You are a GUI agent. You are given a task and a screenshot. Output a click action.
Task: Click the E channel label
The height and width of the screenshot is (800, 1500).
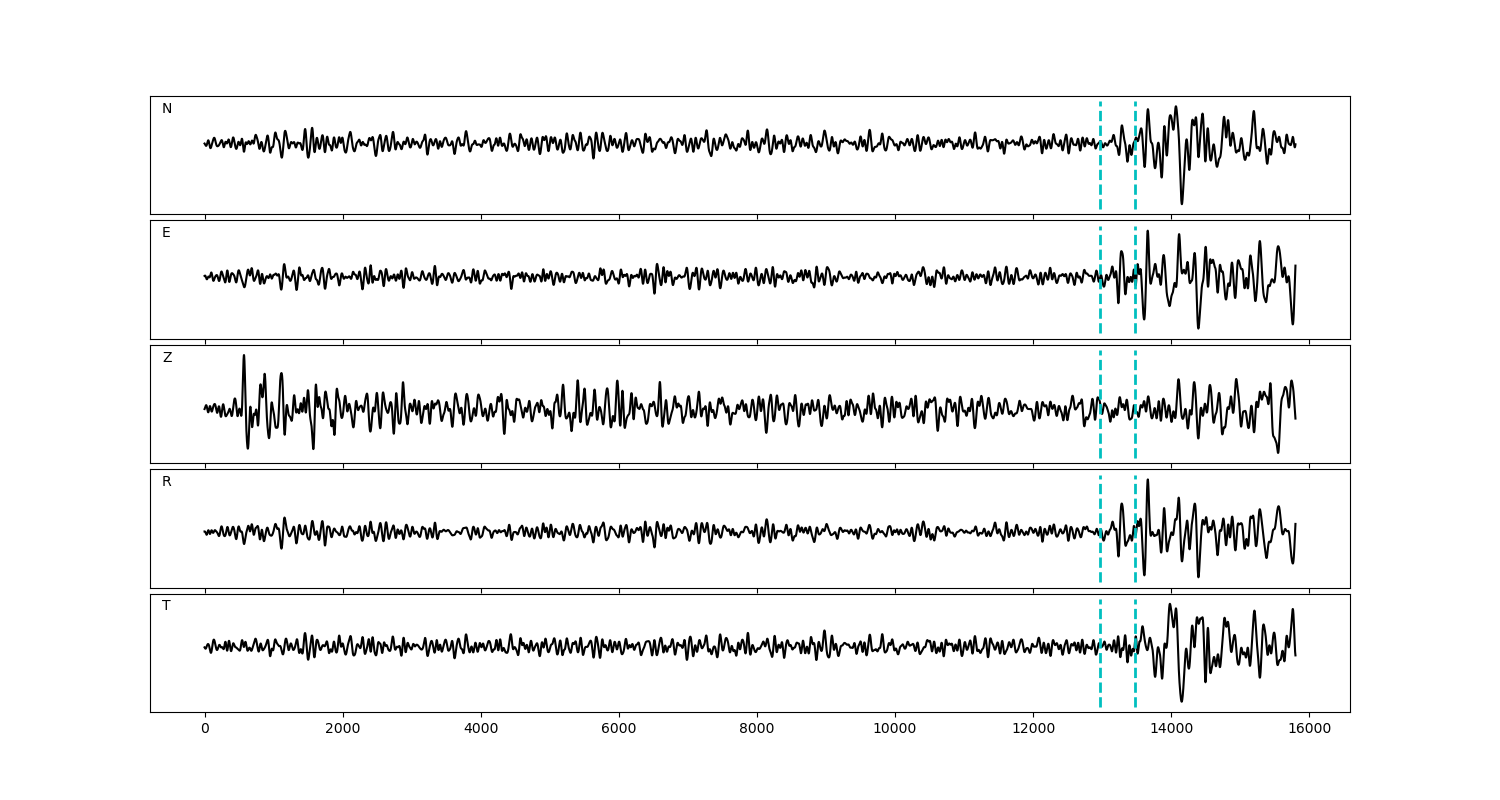166,233
